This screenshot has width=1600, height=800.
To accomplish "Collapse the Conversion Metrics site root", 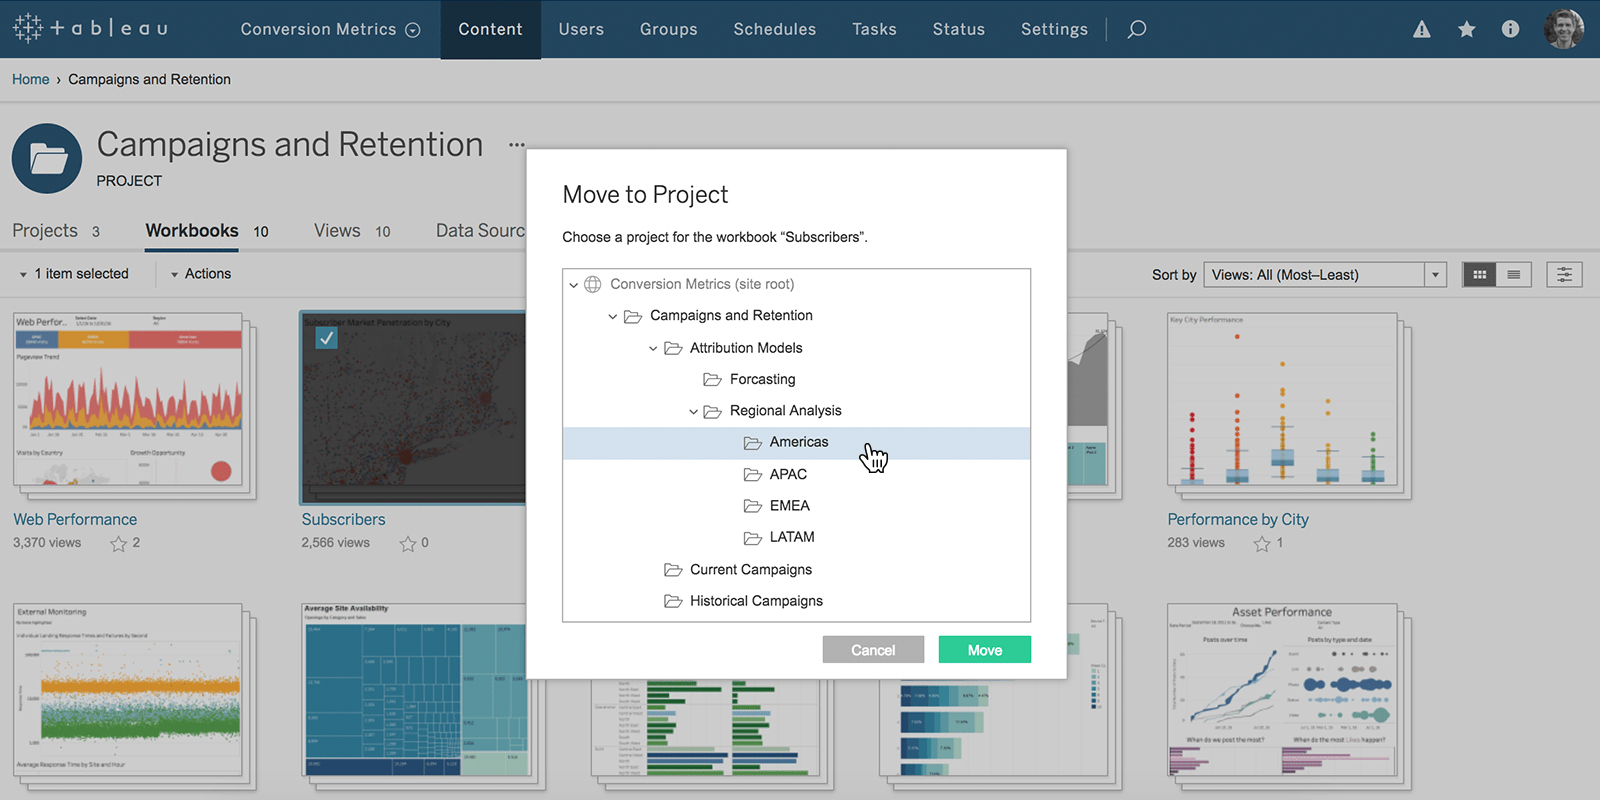I will [x=574, y=285].
